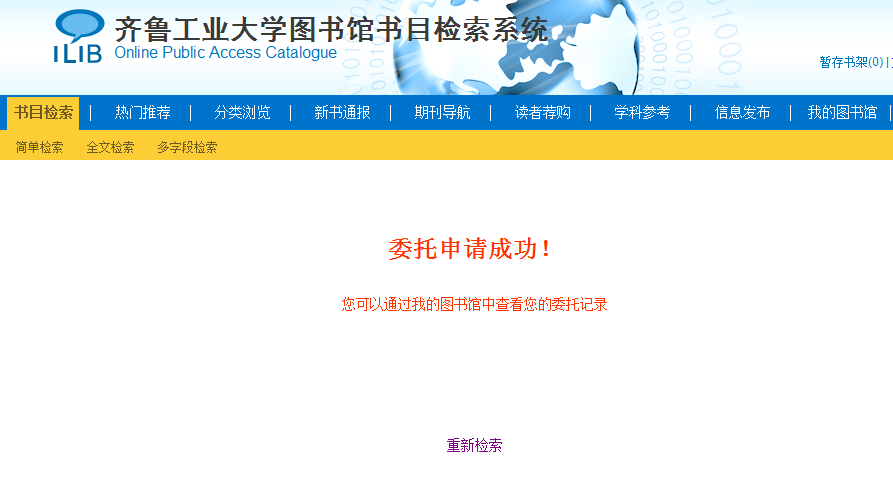Switch to 全文检索 sub-tab
The width and height of the screenshot is (893, 504).
[x=110, y=147]
